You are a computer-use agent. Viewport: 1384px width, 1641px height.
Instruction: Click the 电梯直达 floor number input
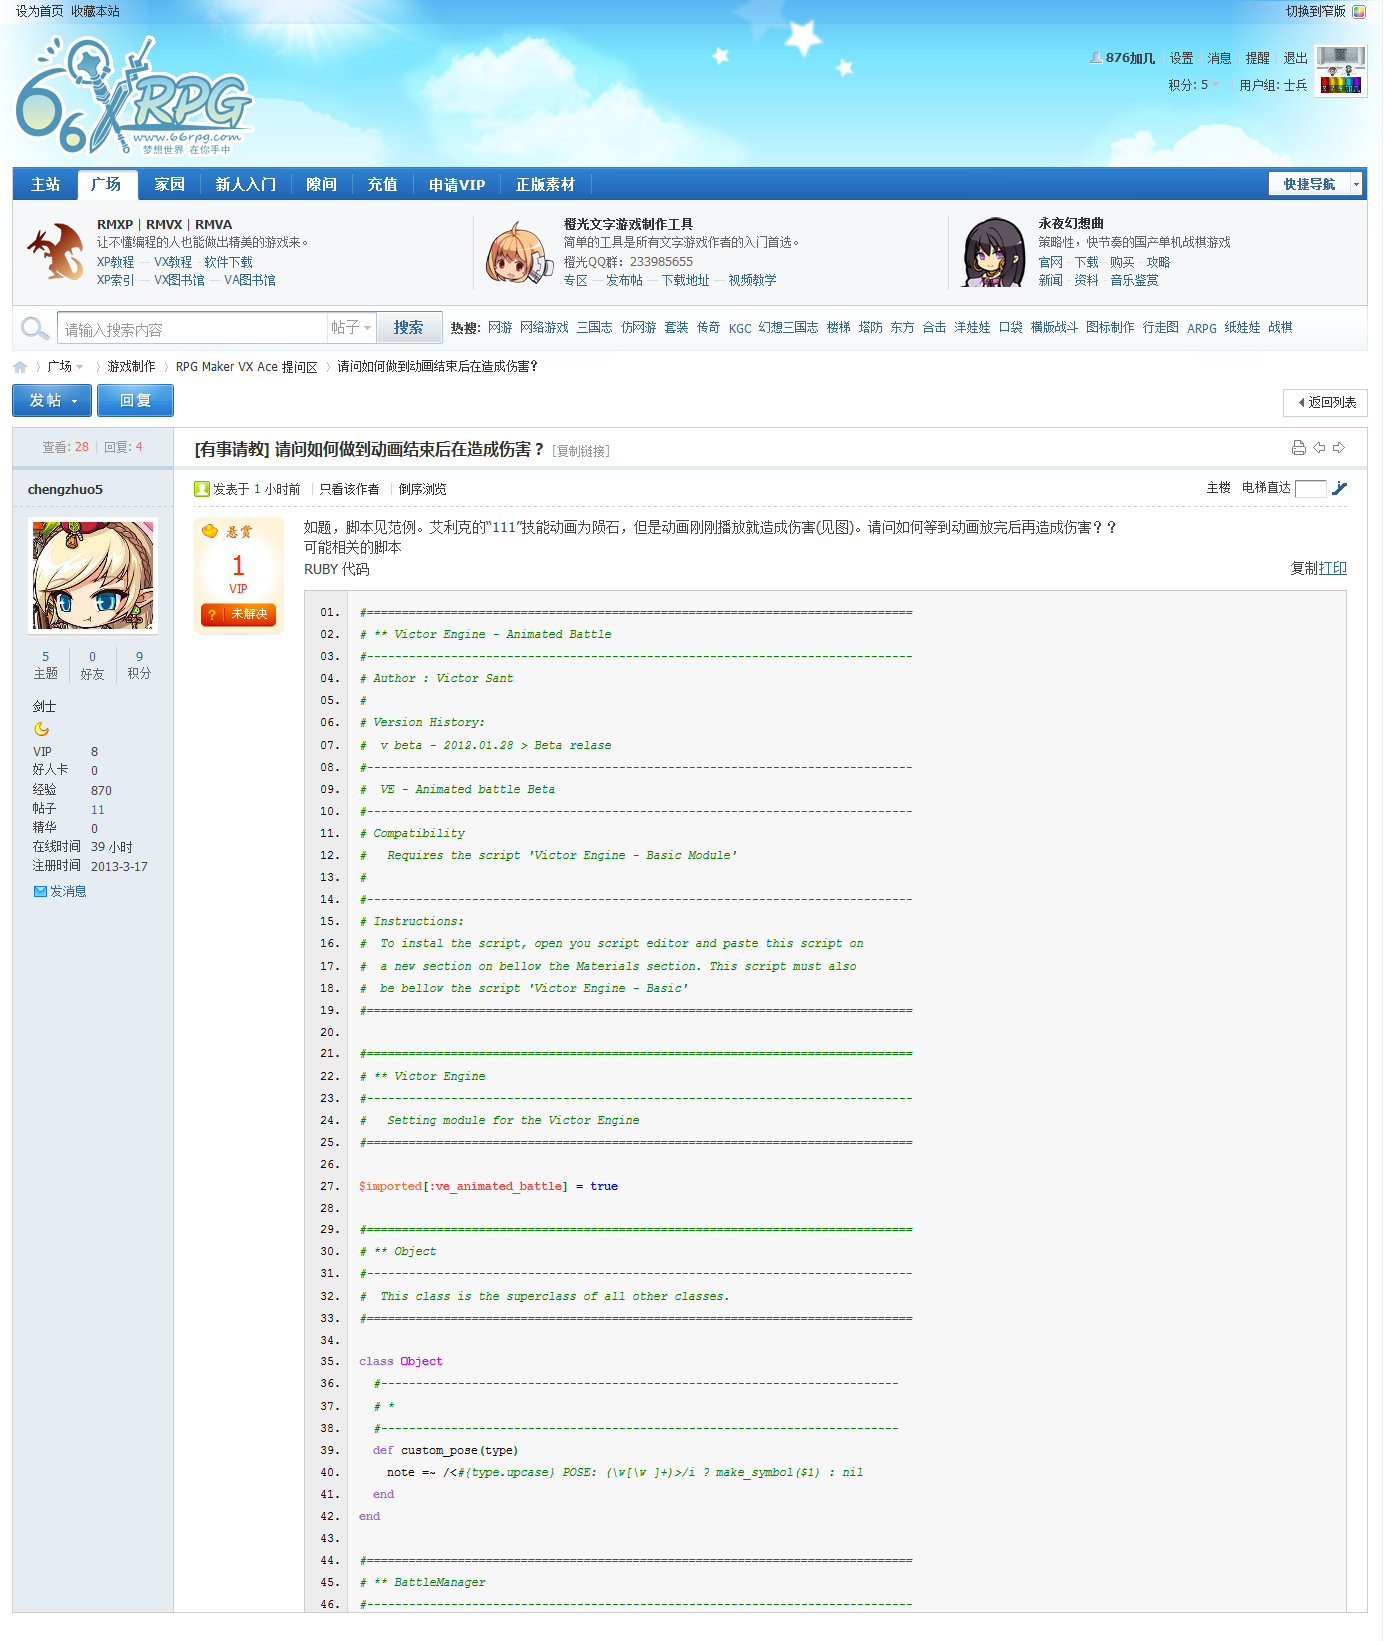[1310, 488]
